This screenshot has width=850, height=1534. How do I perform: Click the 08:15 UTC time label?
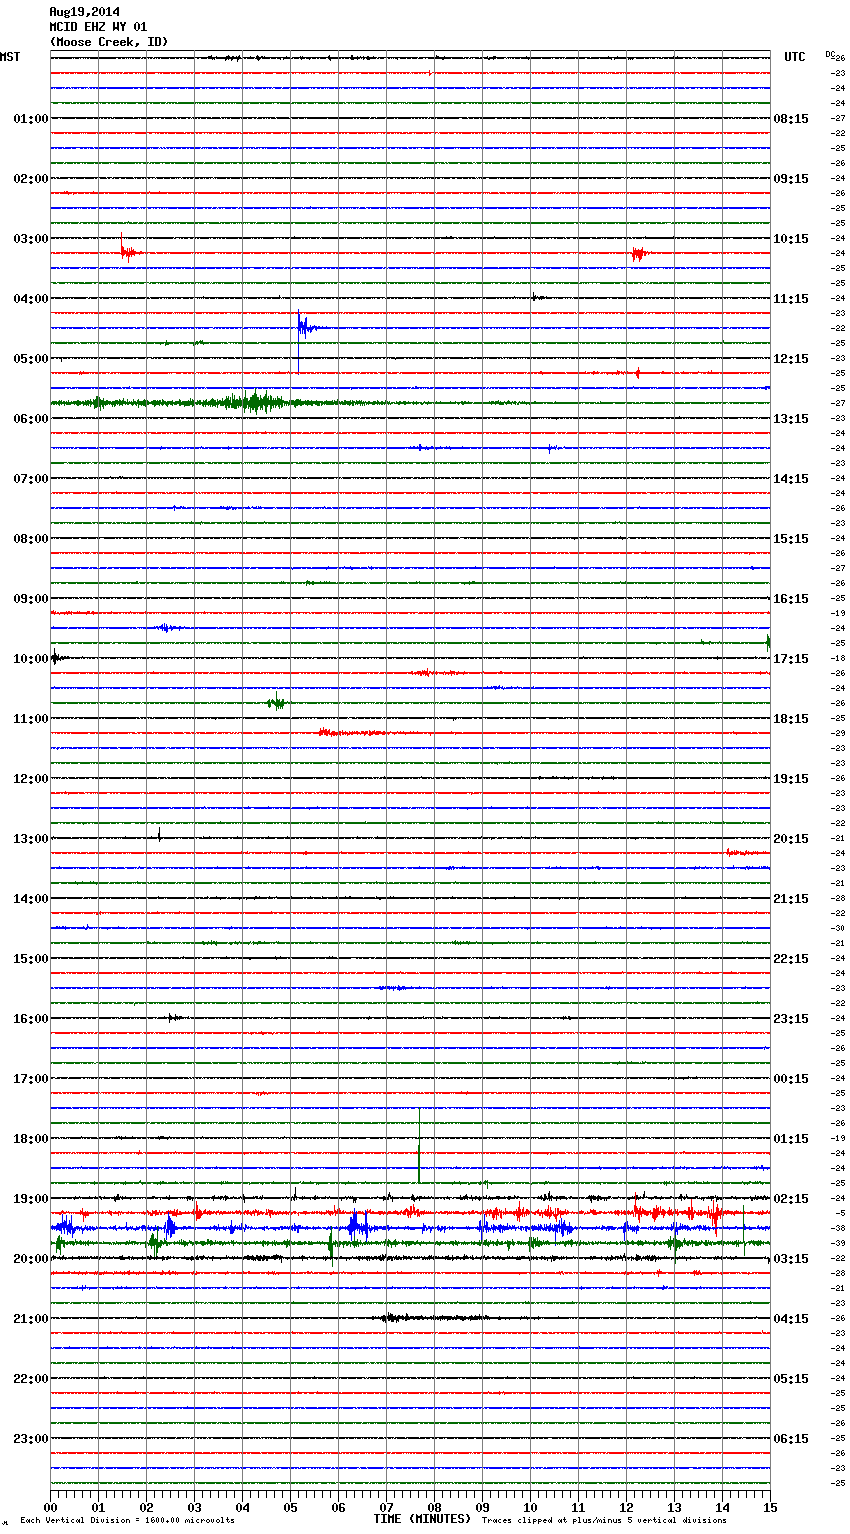pos(791,119)
